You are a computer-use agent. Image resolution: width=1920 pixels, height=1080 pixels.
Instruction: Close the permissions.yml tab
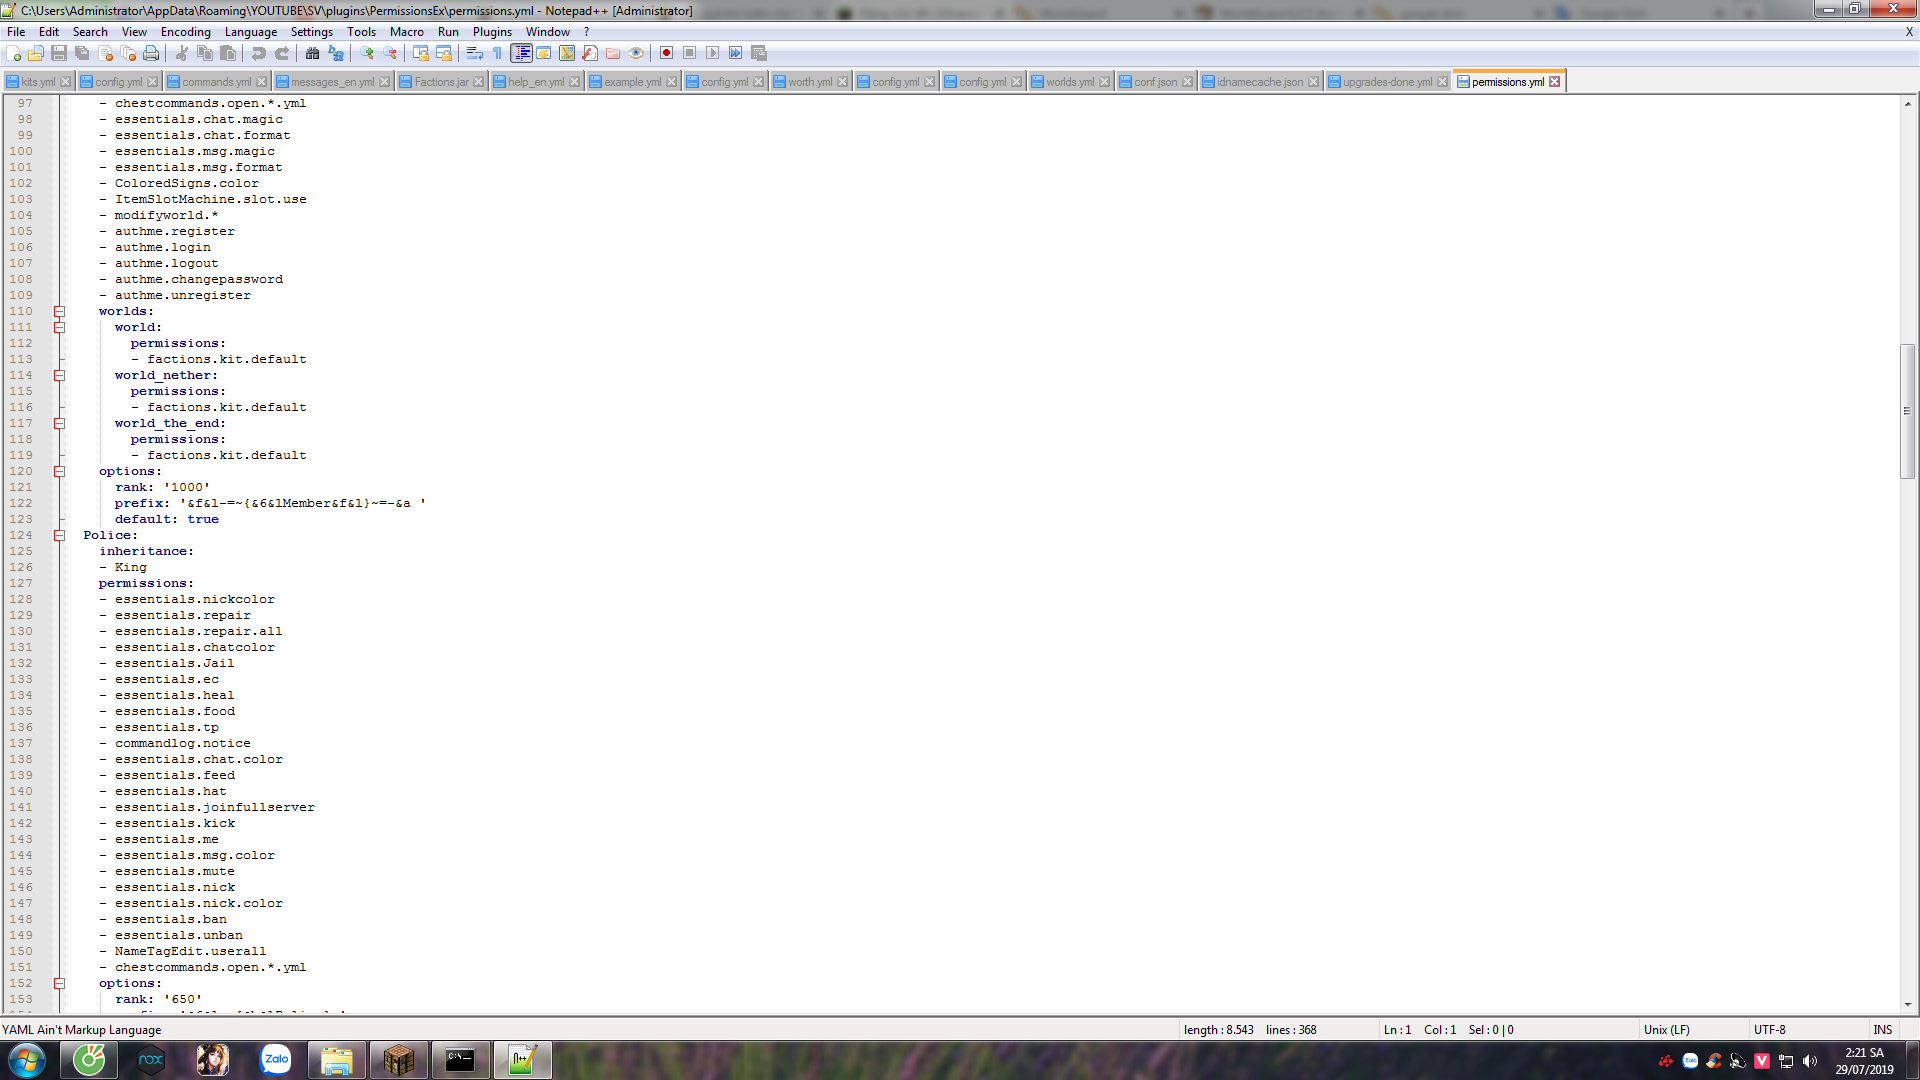click(1554, 82)
